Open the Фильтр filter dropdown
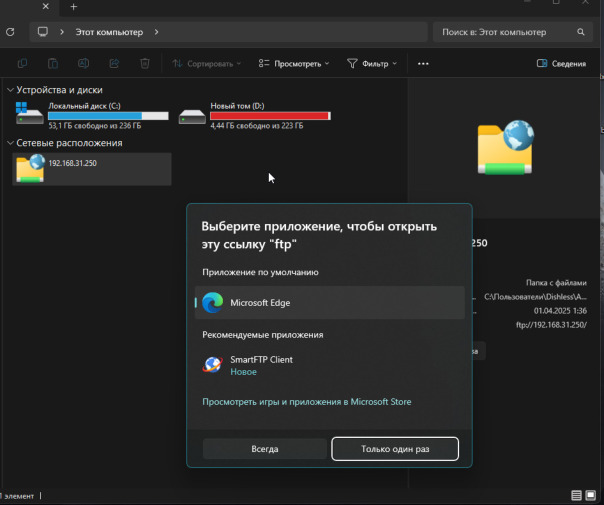604x505 pixels. point(372,64)
